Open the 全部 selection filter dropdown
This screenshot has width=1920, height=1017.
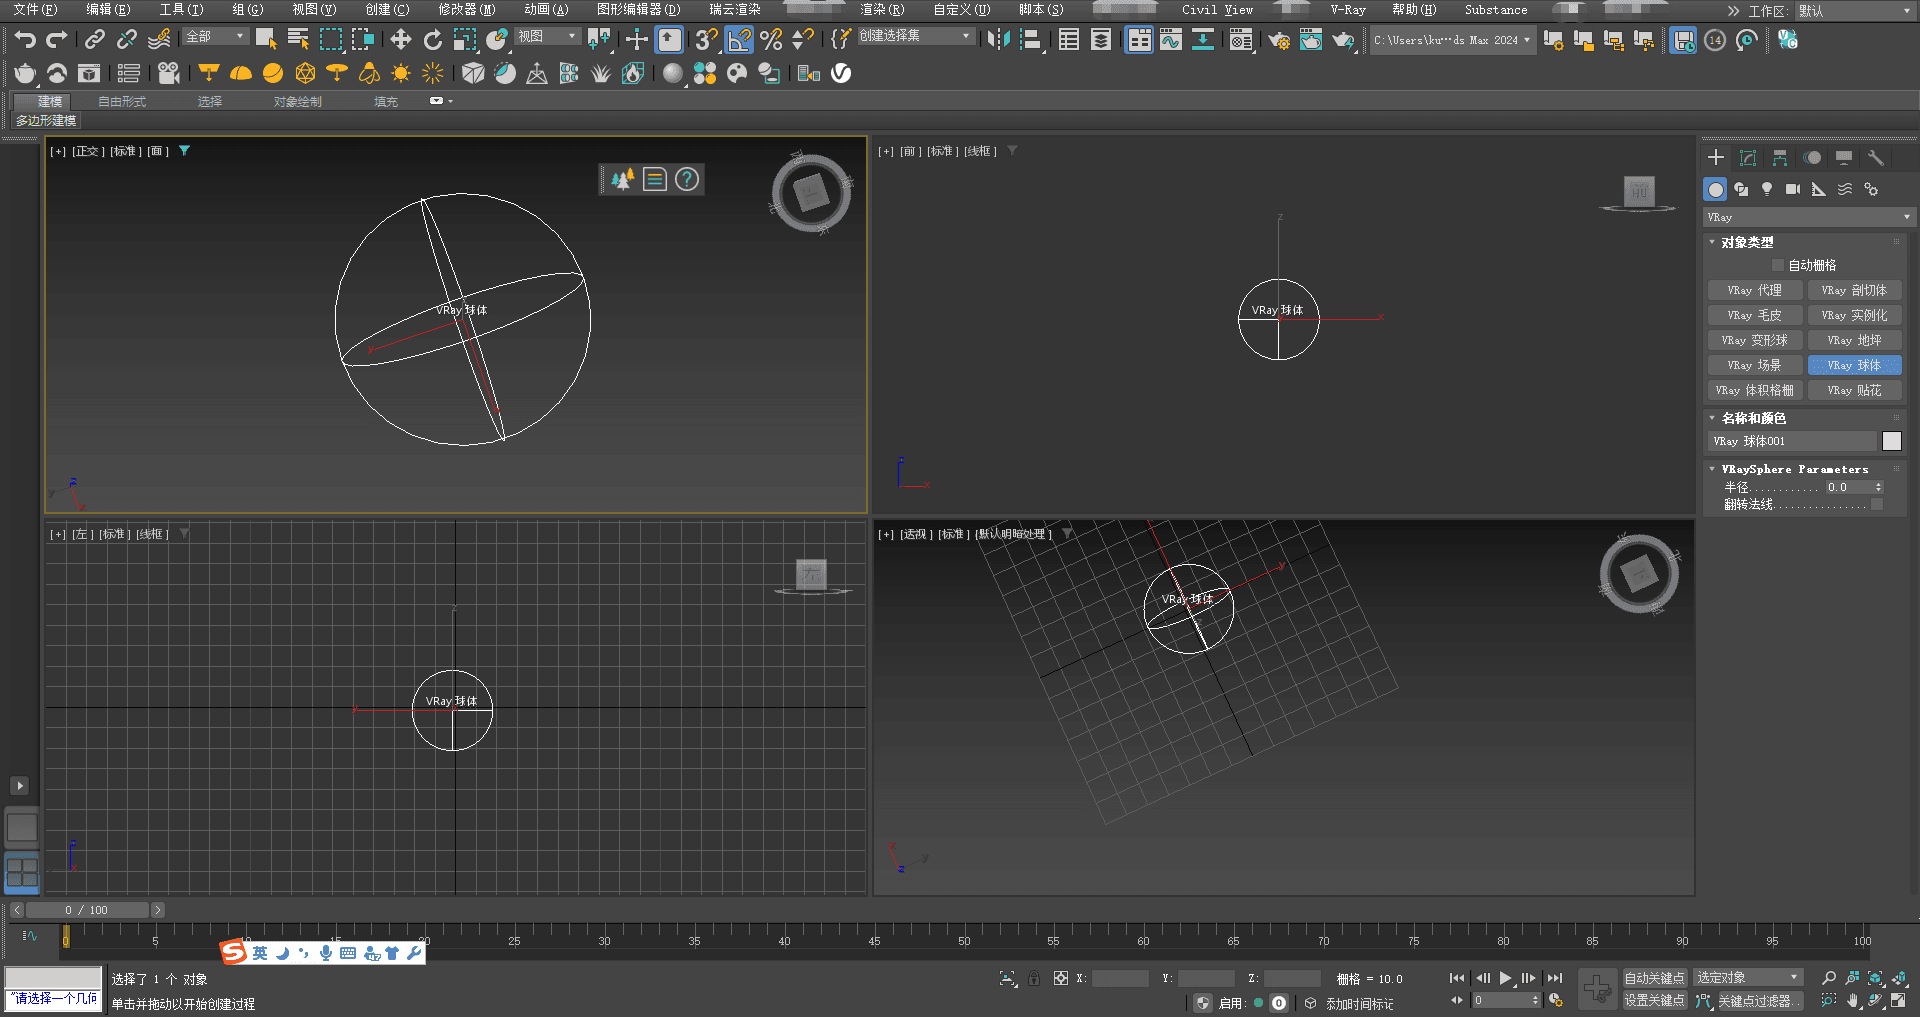pyautogui.click(x=215, y=36)
